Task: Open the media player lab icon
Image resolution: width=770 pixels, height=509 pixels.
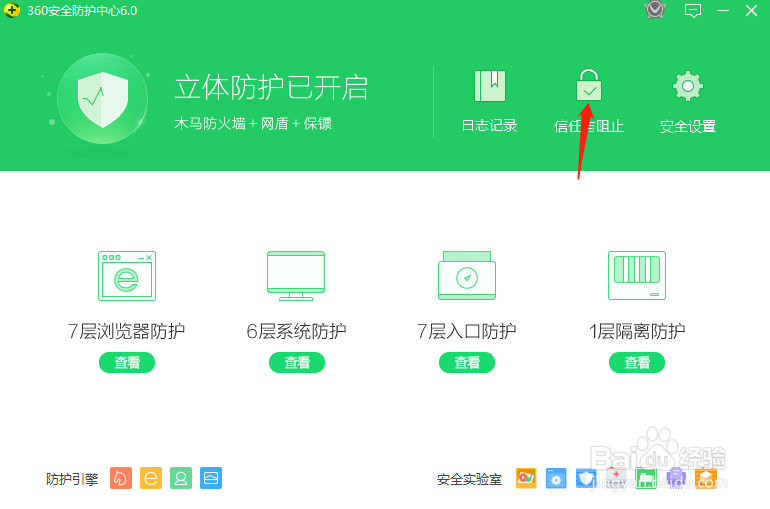Action: (526, 478)
